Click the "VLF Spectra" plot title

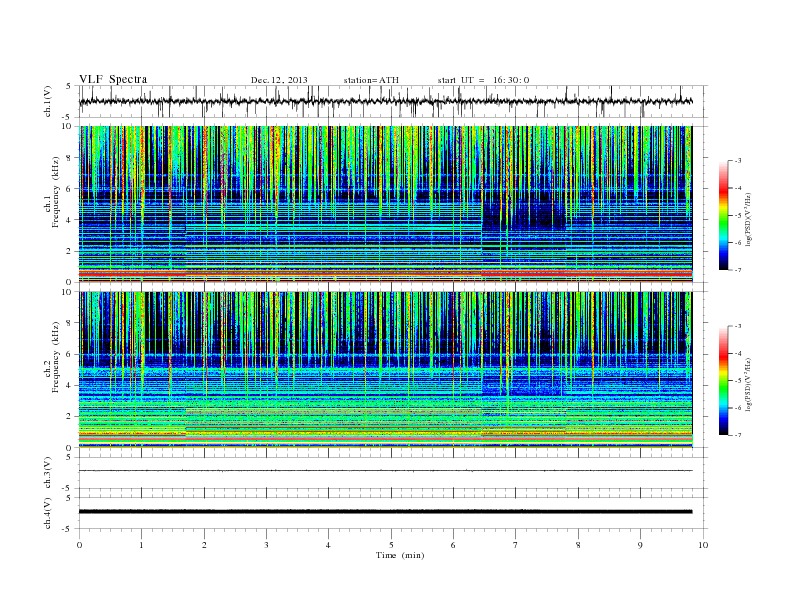(113, 79)
